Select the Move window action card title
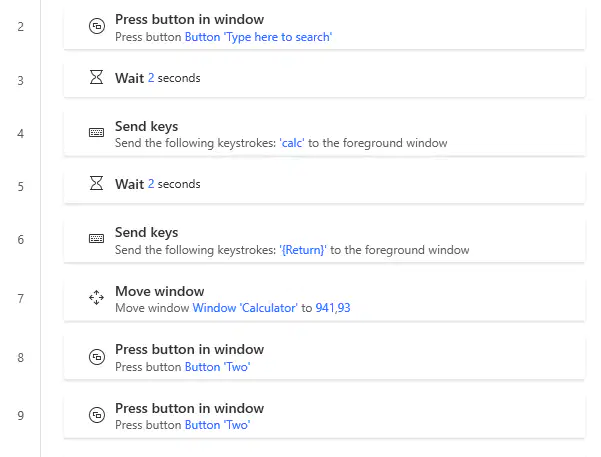This screenshot has height=457, width=601. click(159, 291)
